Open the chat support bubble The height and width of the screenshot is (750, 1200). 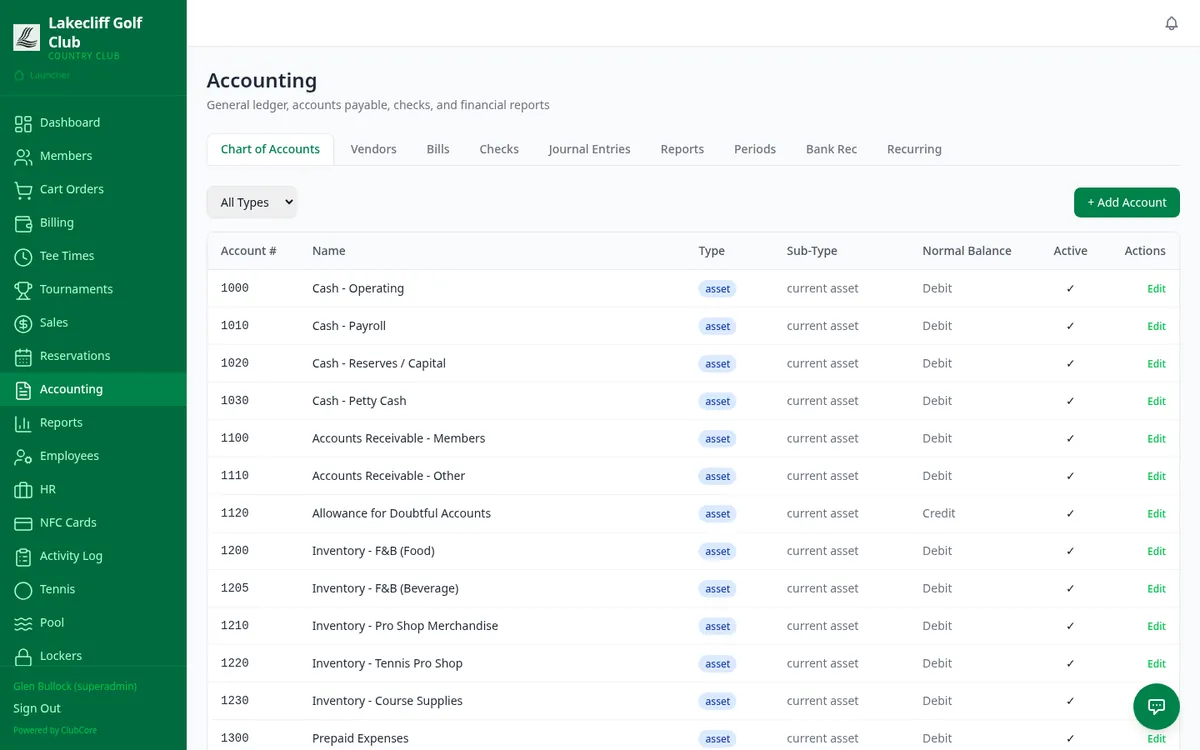click(1156, 706)
